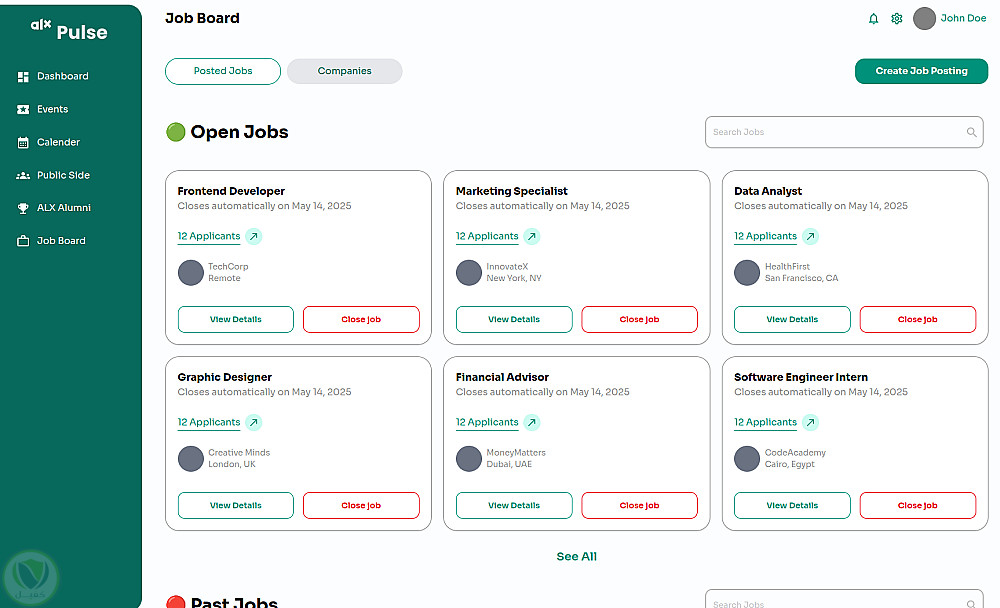Click the Calender icon in sidebar
1000x608 pixels.
pos(24,143)
